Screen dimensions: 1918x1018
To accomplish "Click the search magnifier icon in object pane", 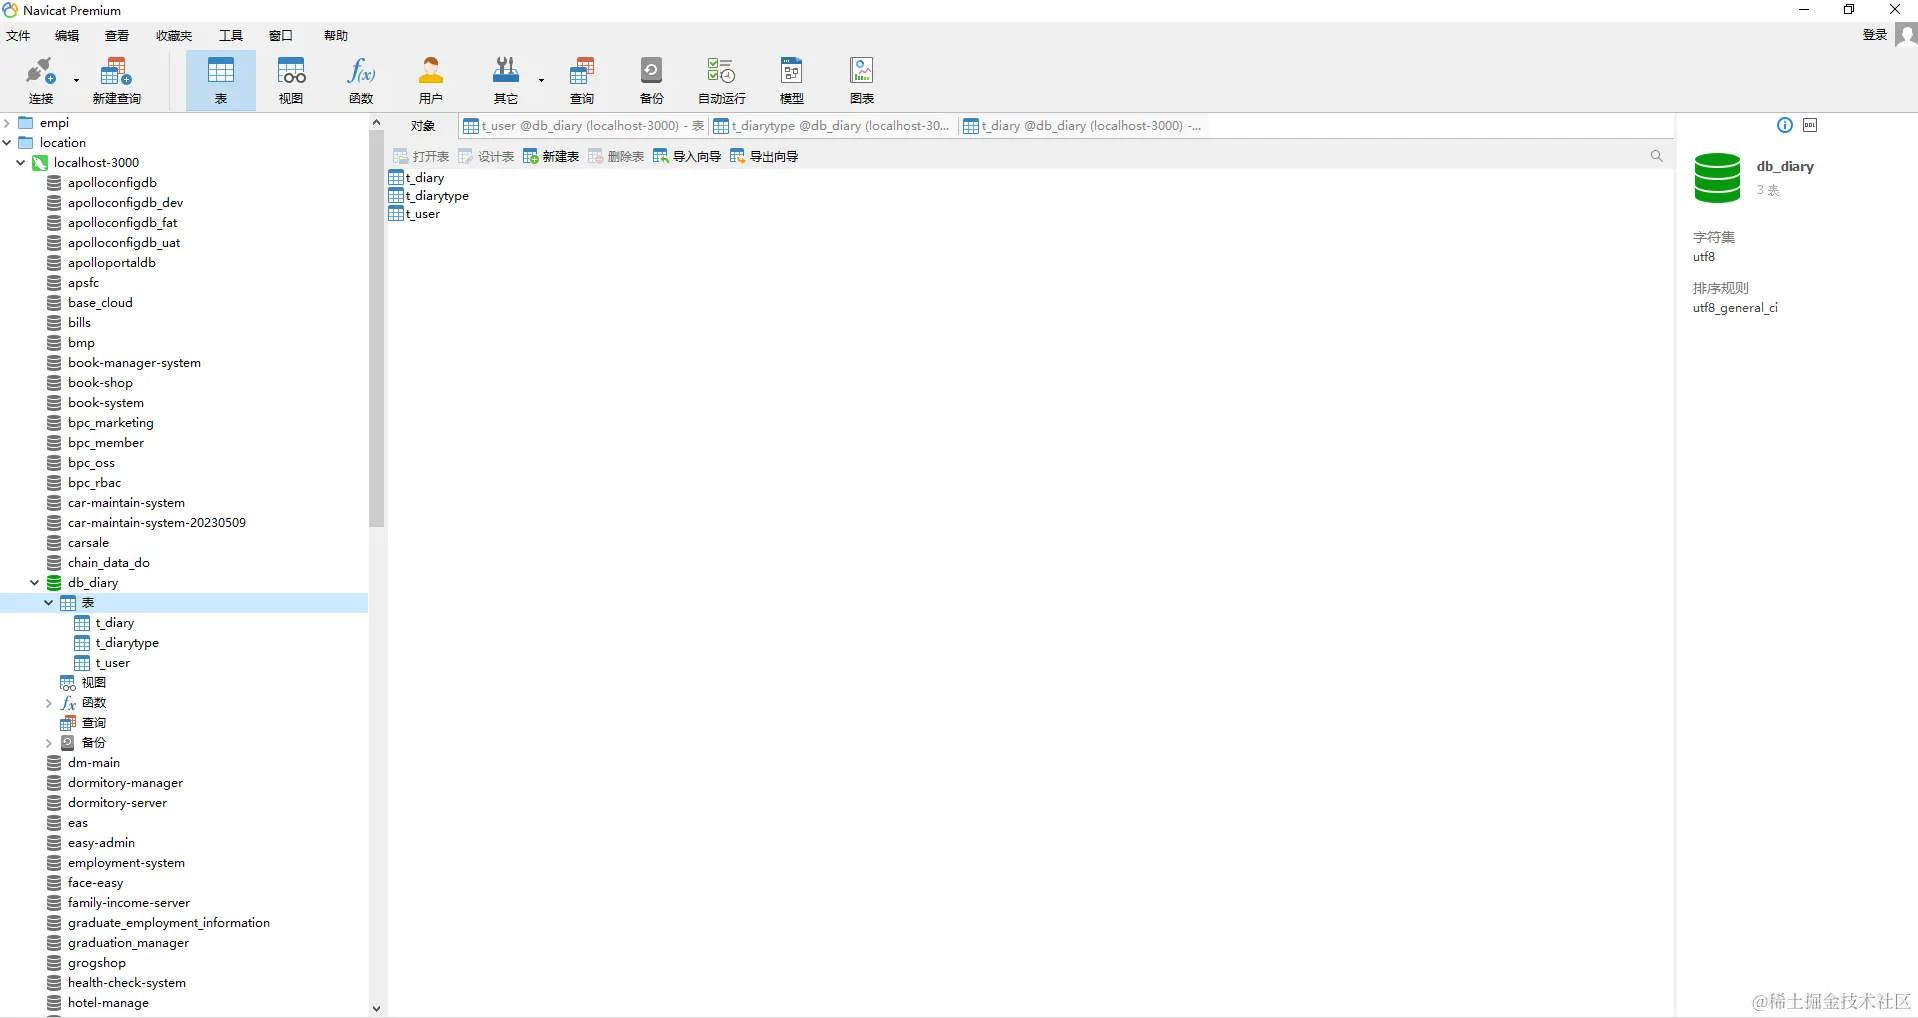I will 1657,156.
